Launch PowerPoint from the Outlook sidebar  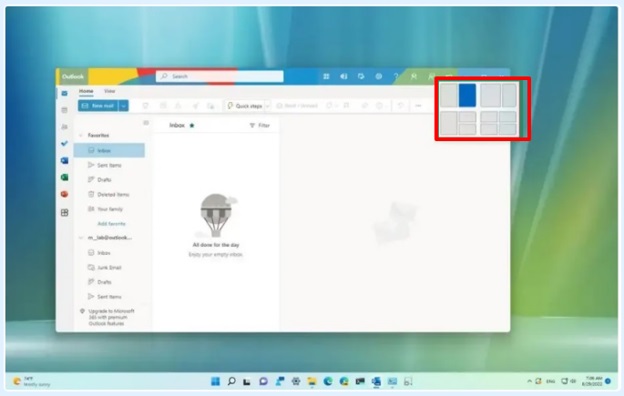pyautogui.click(x=64, y=194)
